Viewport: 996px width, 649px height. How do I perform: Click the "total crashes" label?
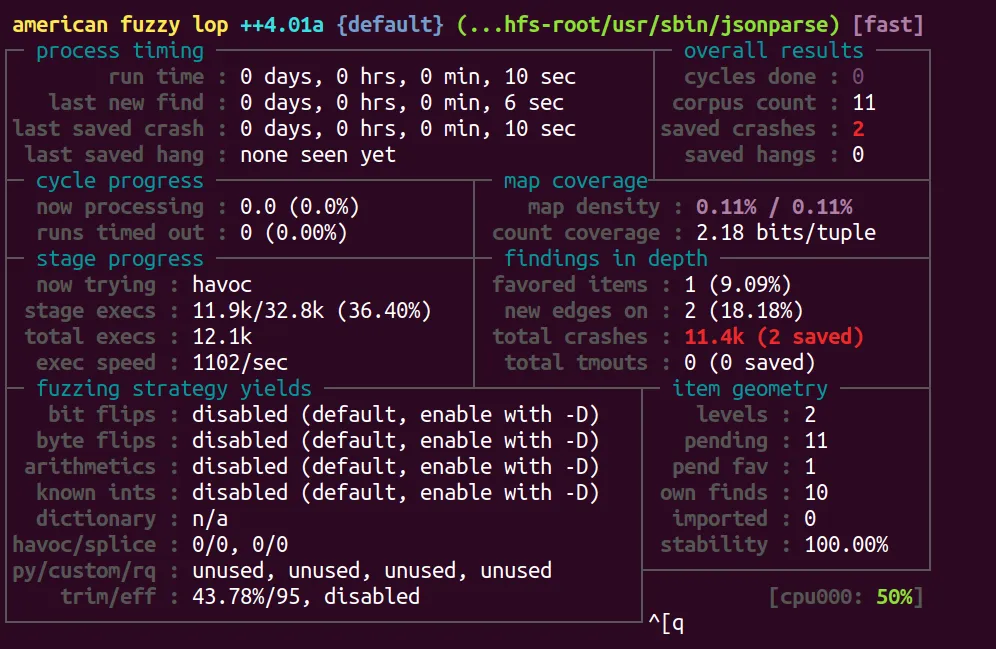(570, 337)
